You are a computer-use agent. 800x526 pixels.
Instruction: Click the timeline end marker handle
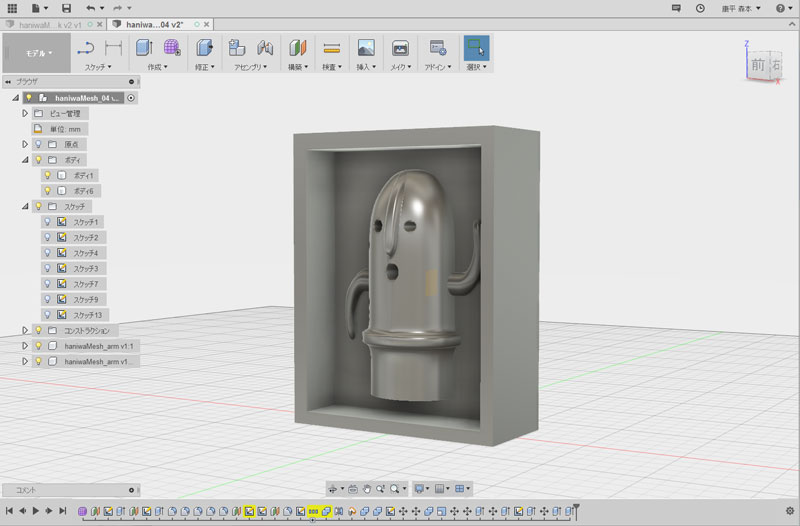click(x=576, y=510)
